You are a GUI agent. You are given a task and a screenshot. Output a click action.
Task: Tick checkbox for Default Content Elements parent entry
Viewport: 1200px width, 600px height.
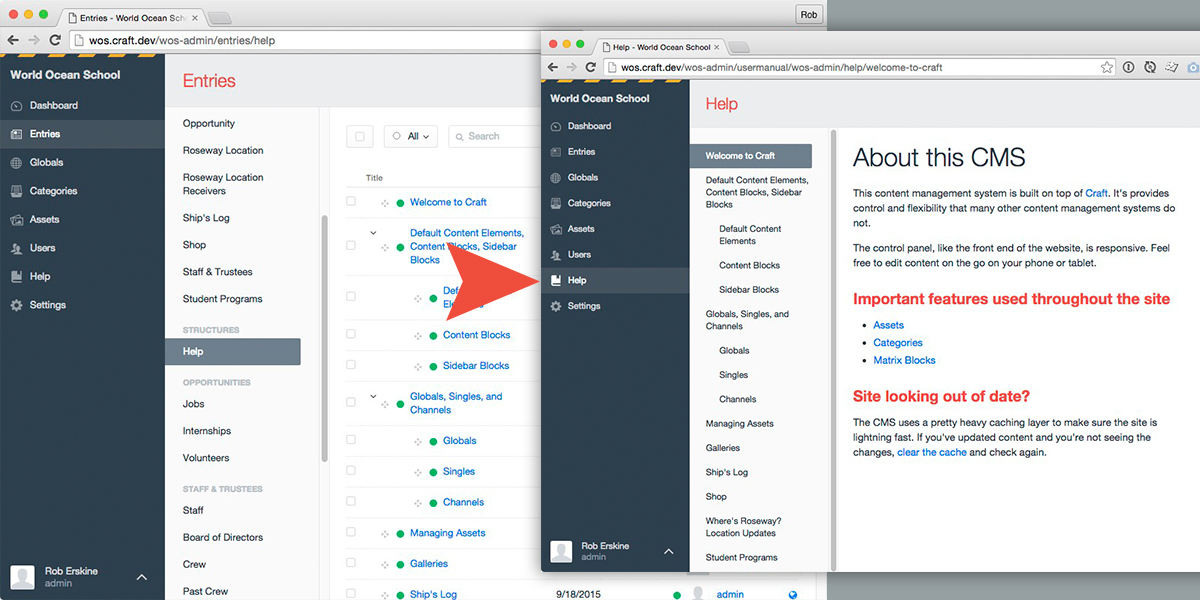point(351,245)
